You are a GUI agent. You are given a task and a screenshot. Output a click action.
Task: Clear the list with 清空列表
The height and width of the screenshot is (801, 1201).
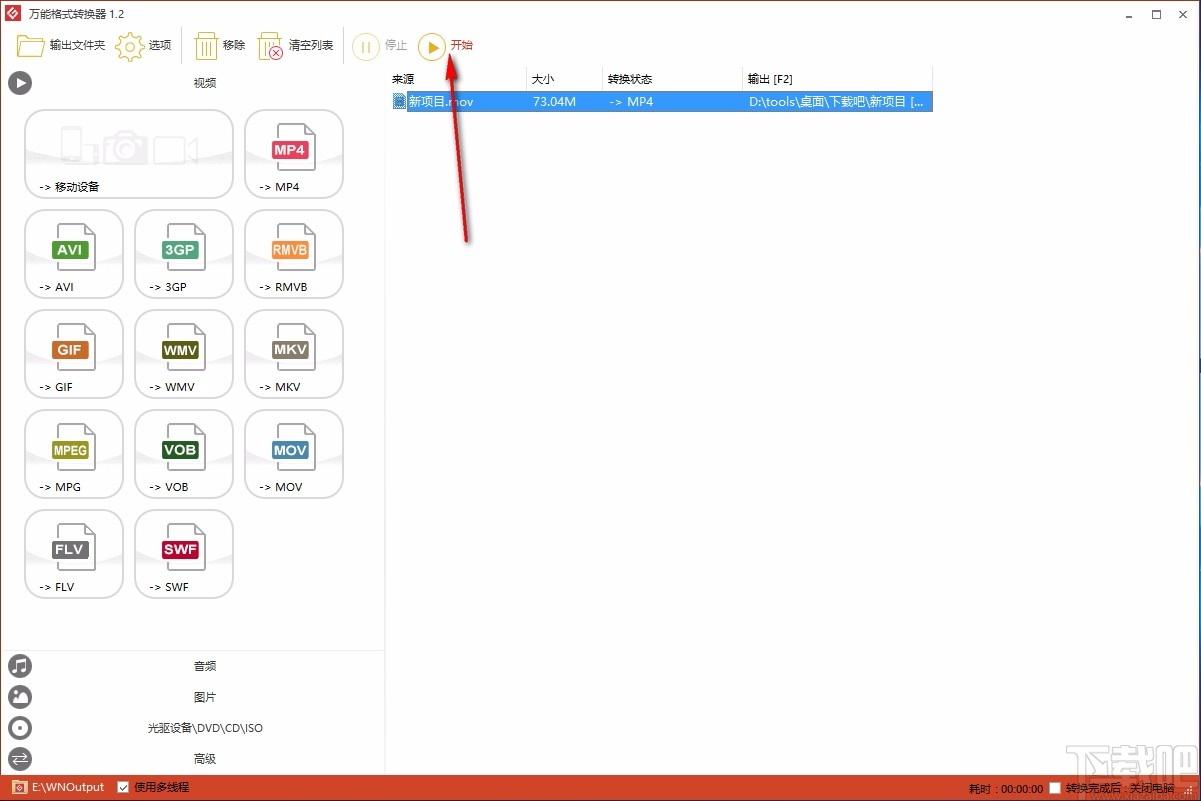[x=296, y=46]
